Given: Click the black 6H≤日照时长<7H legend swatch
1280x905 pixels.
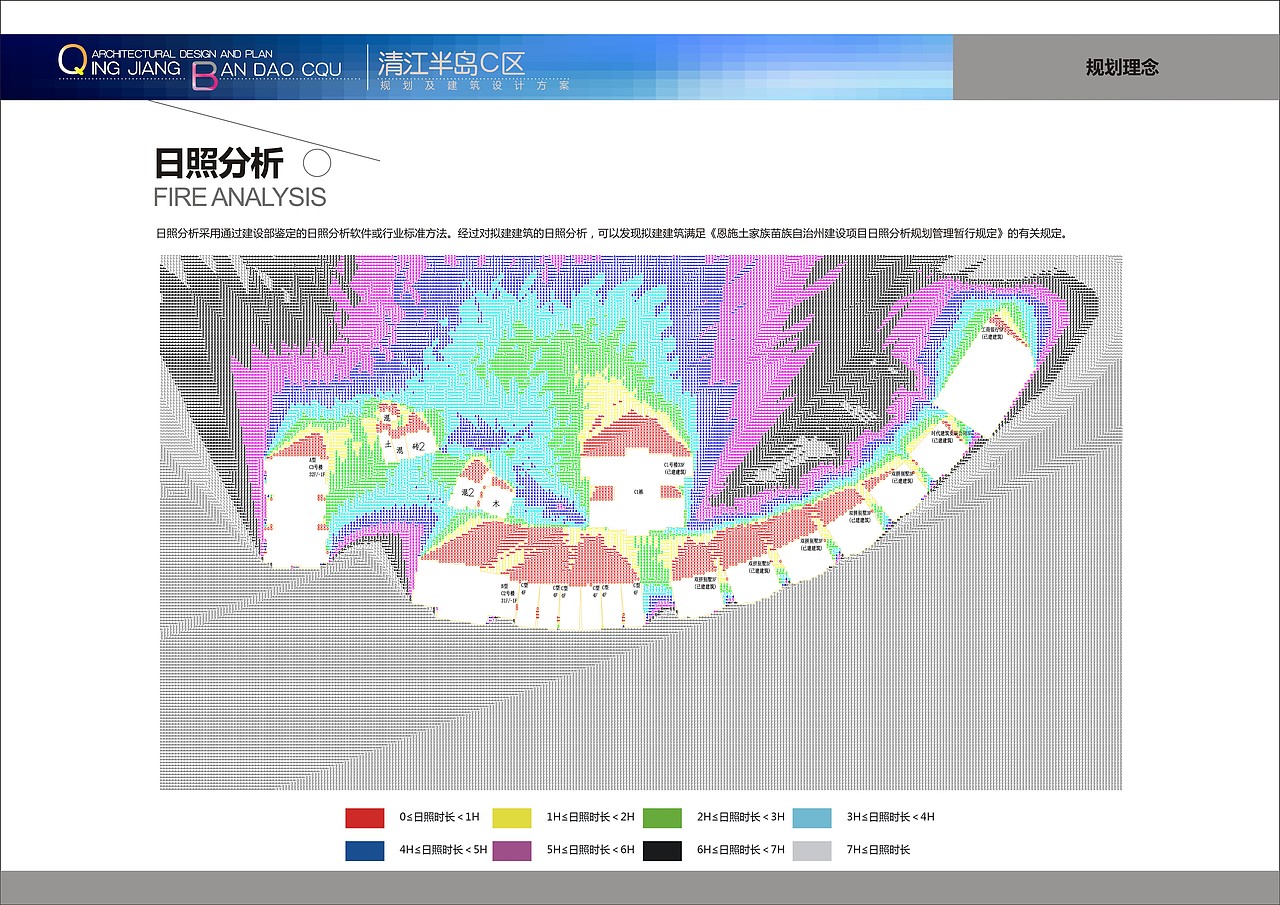Looking at the screenshot, I should tap(662, 850).
